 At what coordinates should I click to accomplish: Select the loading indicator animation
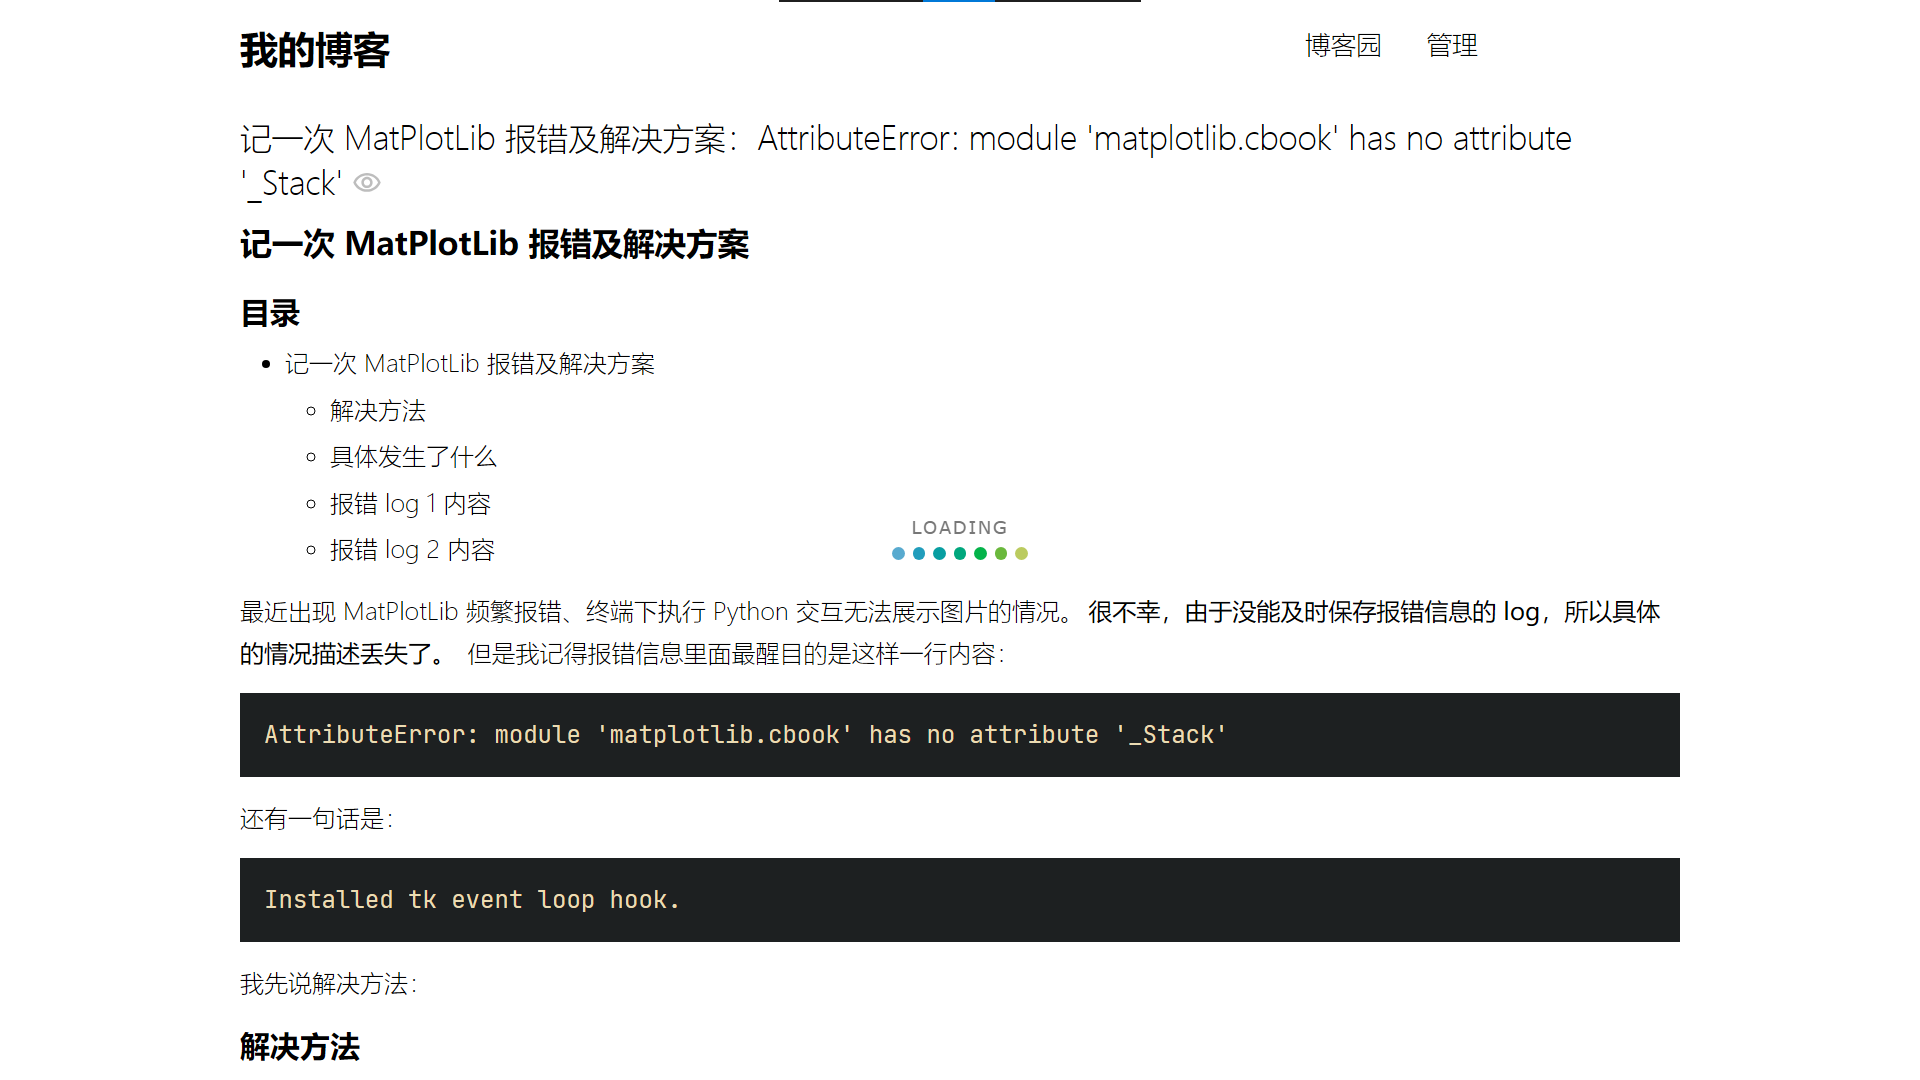point(960,539)
